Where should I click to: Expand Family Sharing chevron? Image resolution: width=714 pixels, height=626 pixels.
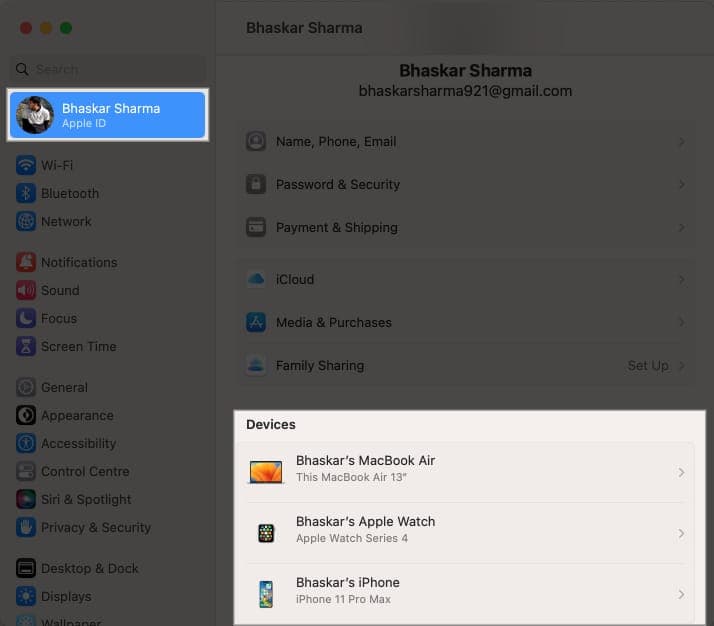681,366
